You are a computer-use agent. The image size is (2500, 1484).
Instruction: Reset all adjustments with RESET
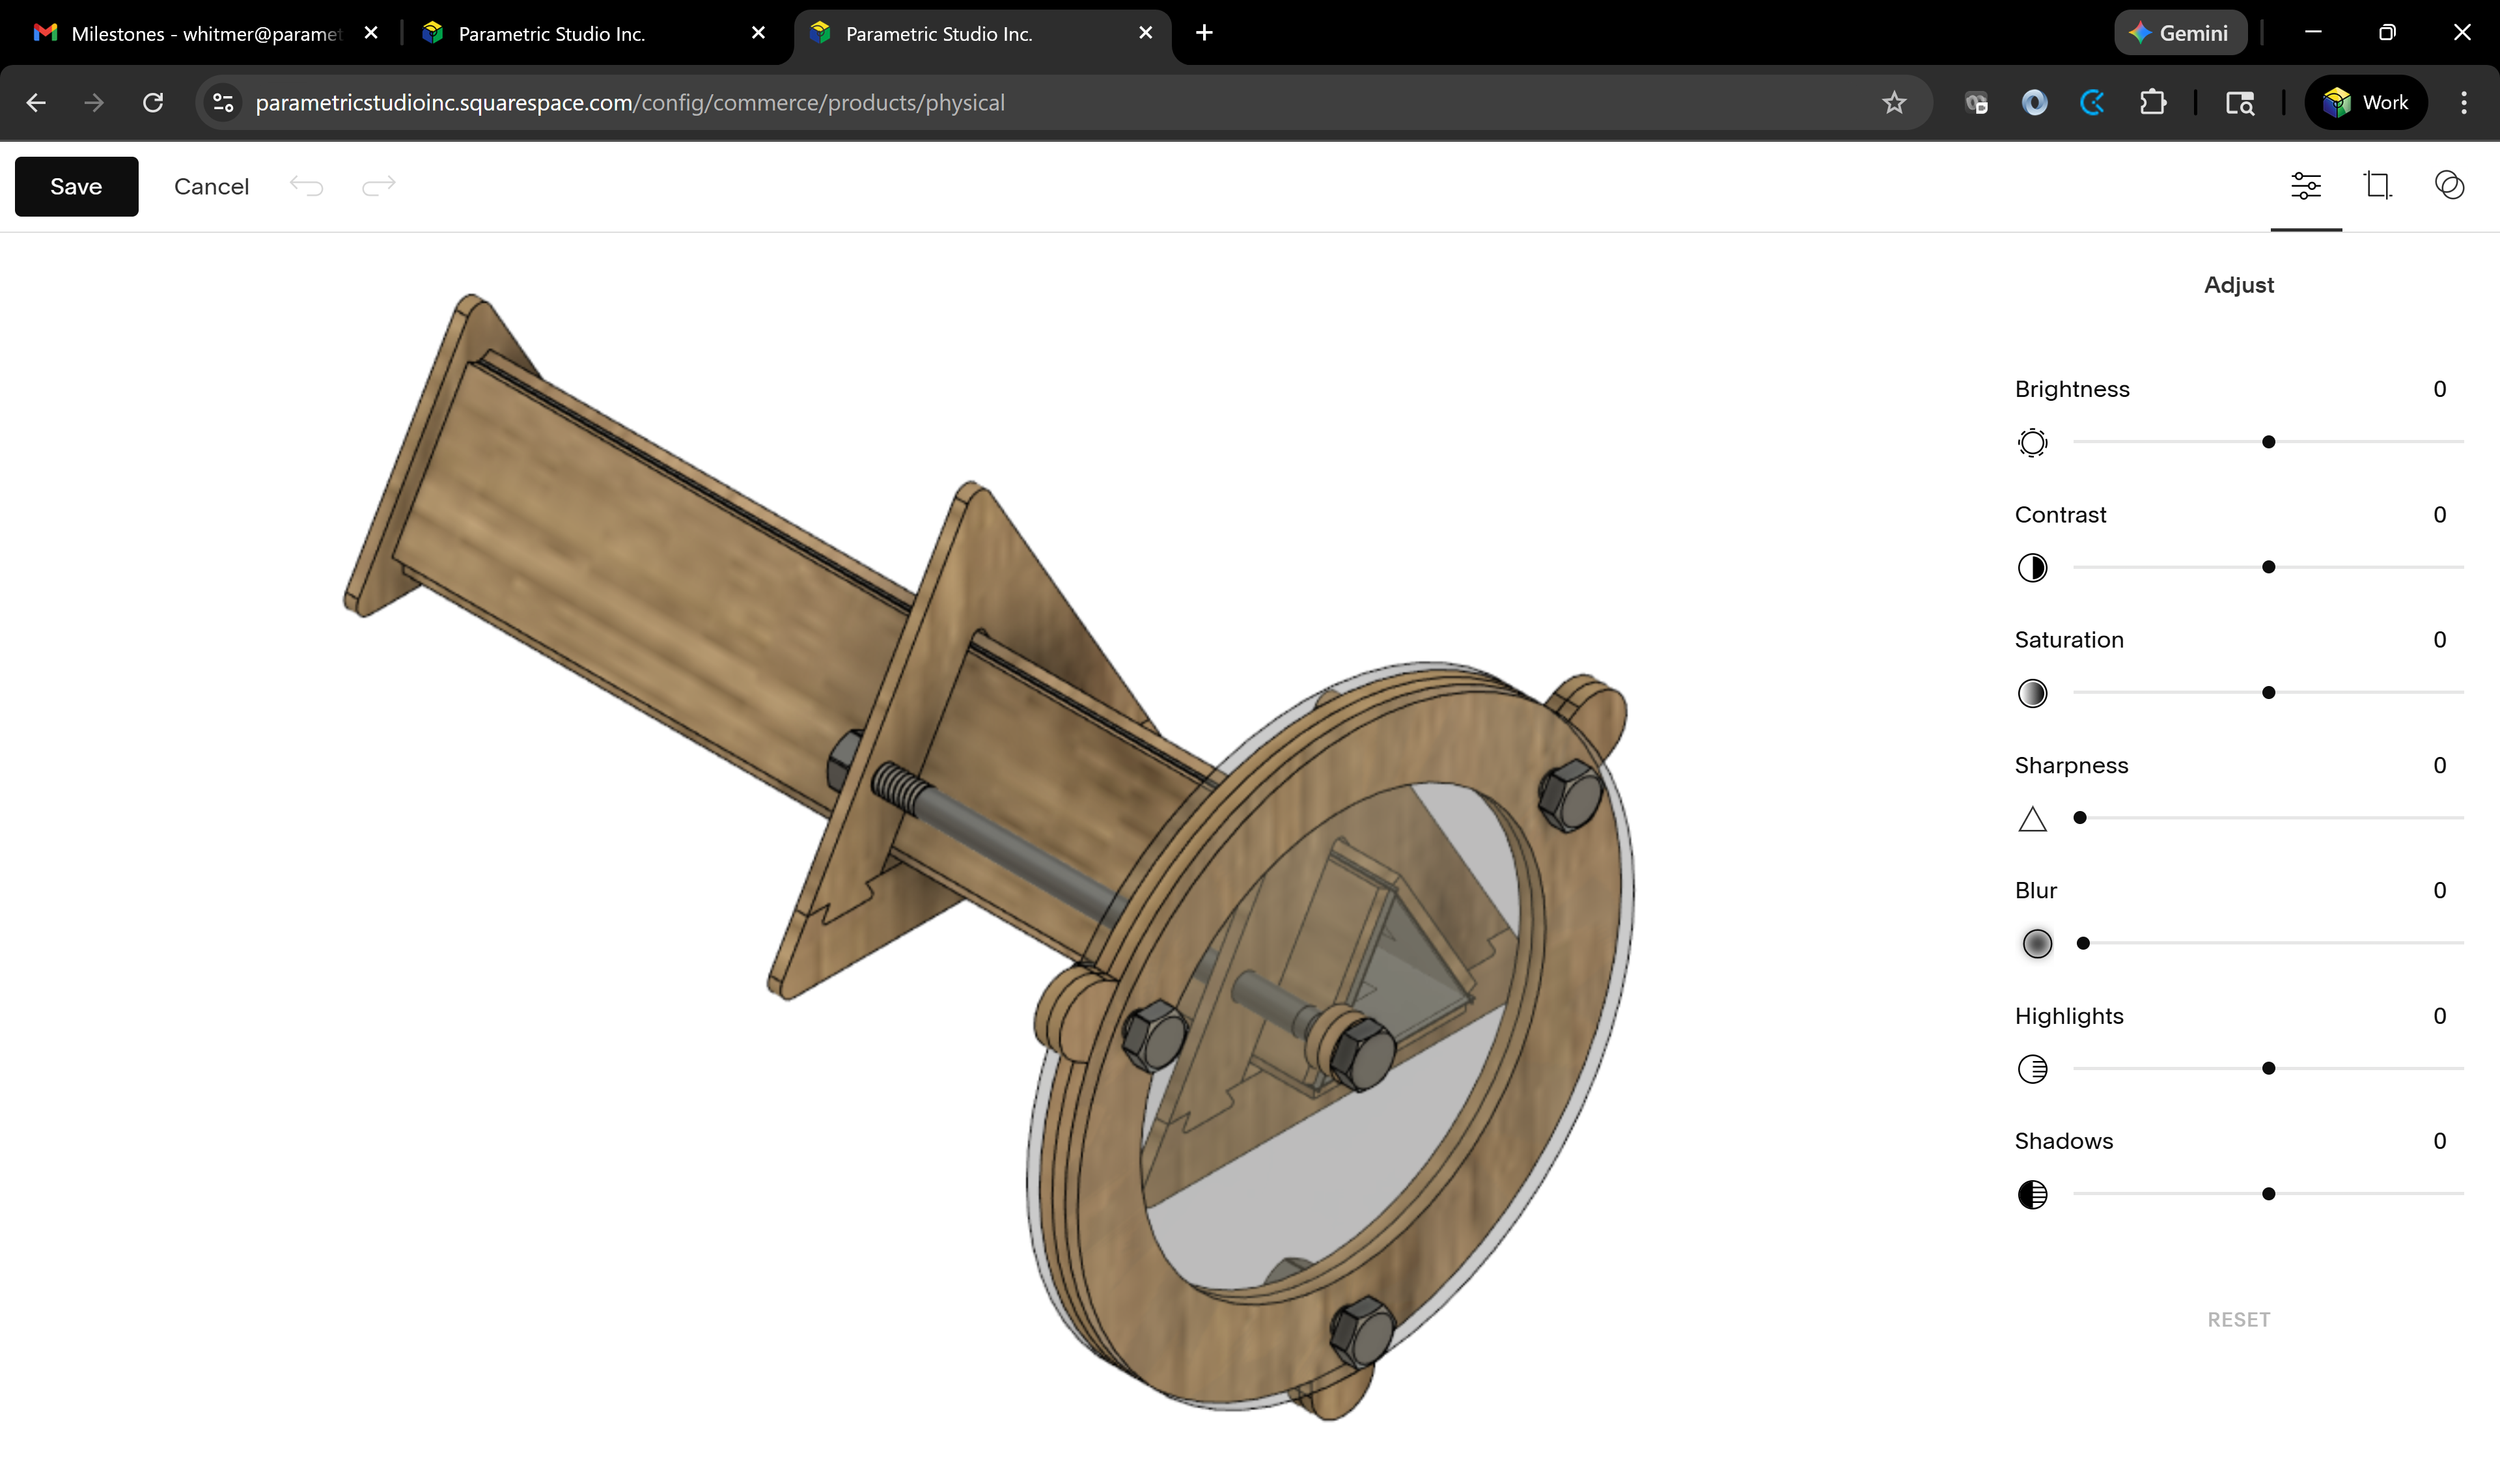[x=2238, y=1320]
